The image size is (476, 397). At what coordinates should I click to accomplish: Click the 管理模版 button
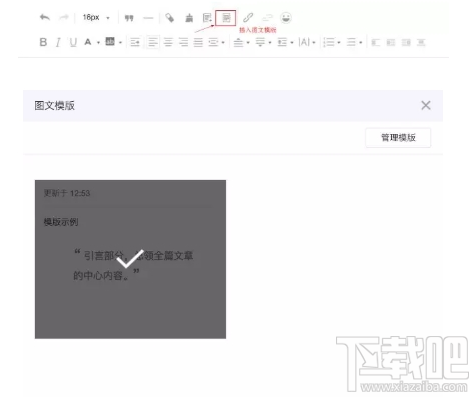[x=398, y=138]
